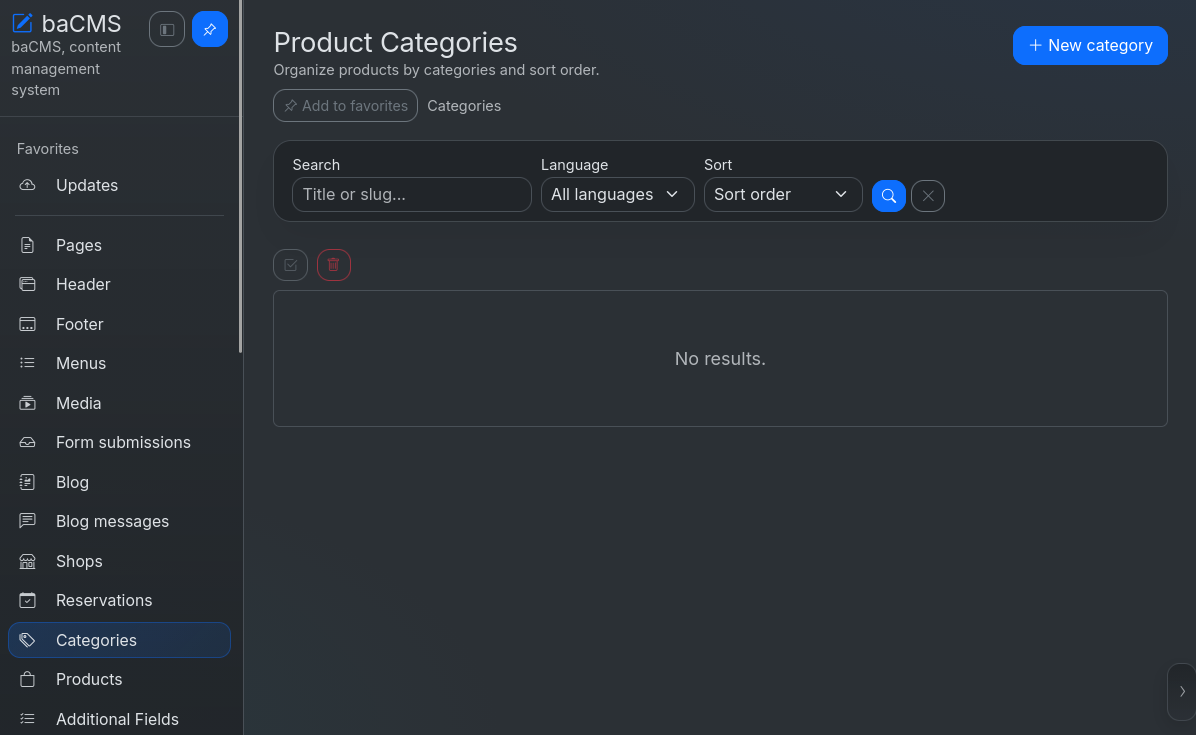
Task: Toggle the blue pin sidebar button
Action: pos(210,30)
